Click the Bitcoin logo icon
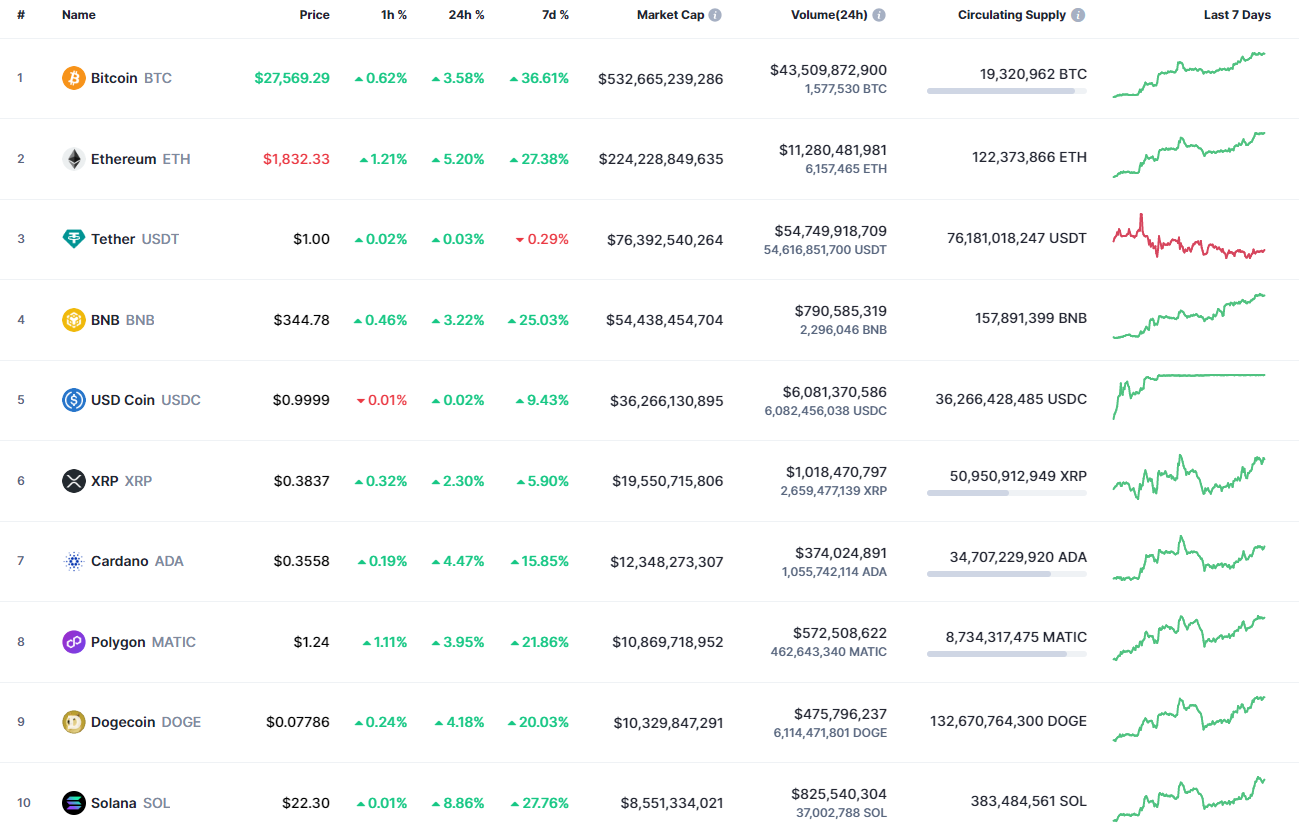 (73, 77)
